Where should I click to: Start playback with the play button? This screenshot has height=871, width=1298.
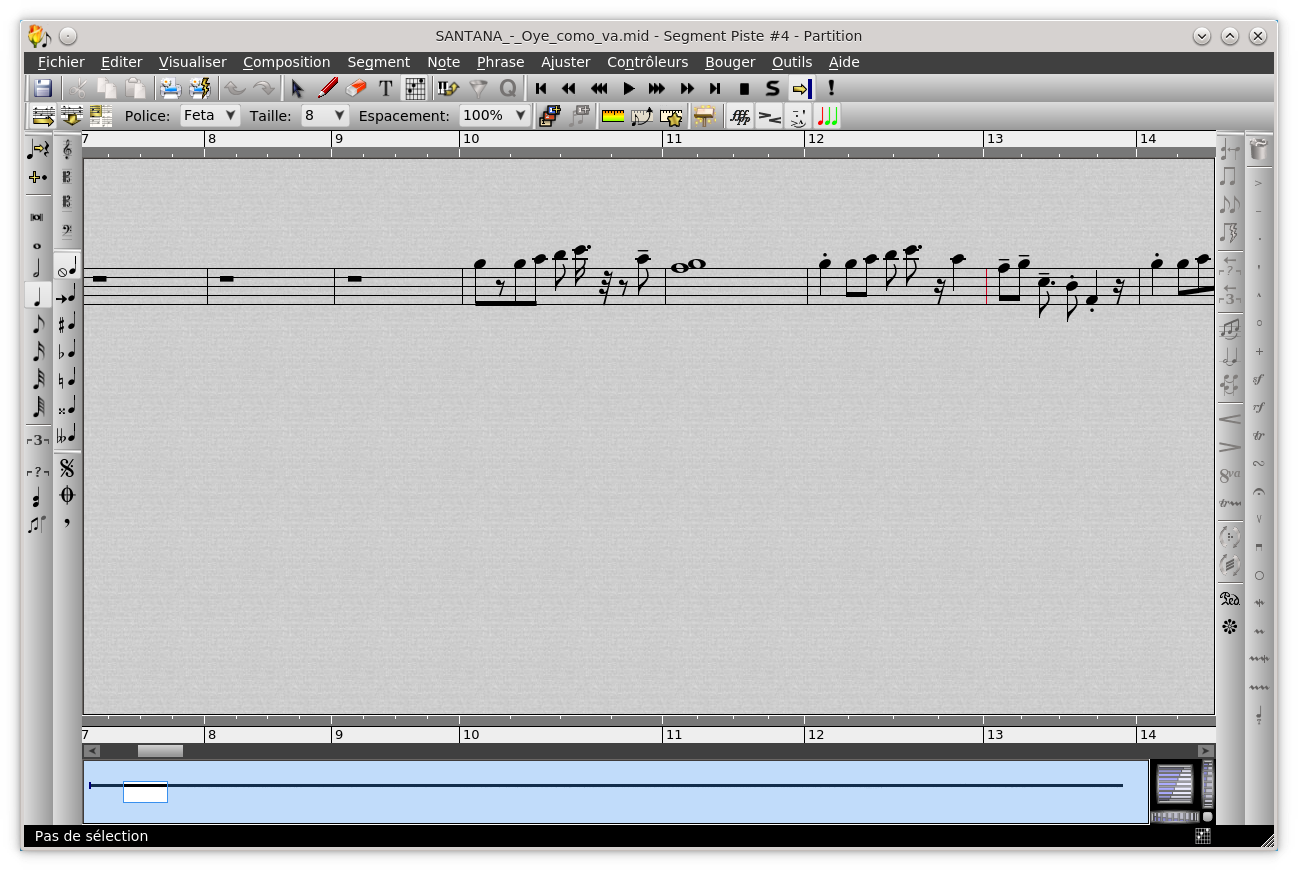[x=628, y=88]
